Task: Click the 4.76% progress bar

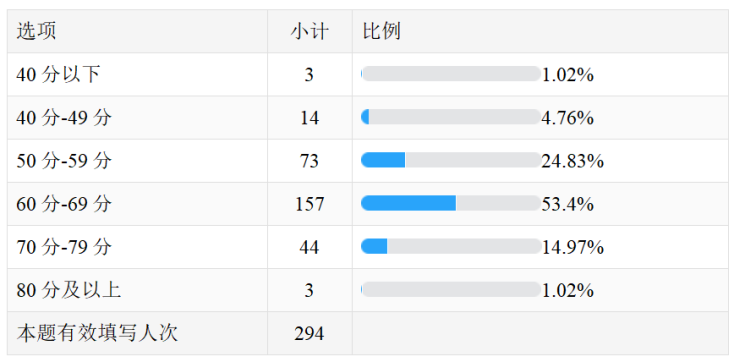Action: tap(451, 117)
